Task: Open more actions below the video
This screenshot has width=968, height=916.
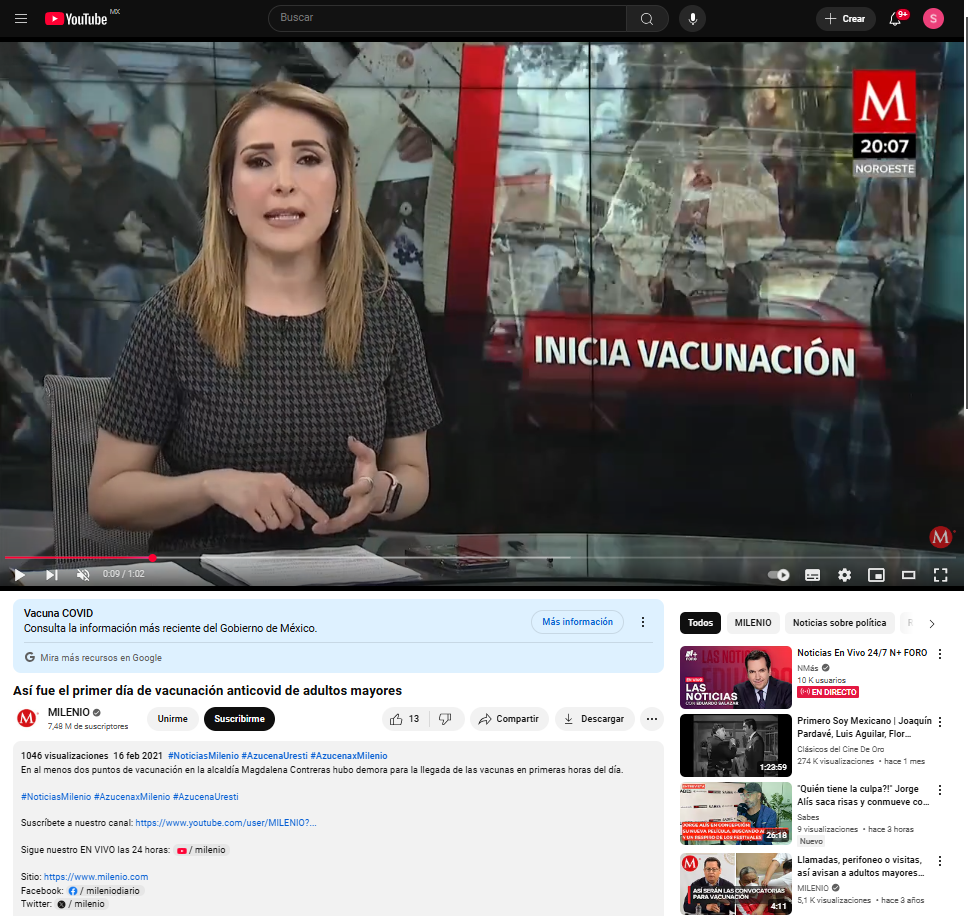Action: point(652,719)
